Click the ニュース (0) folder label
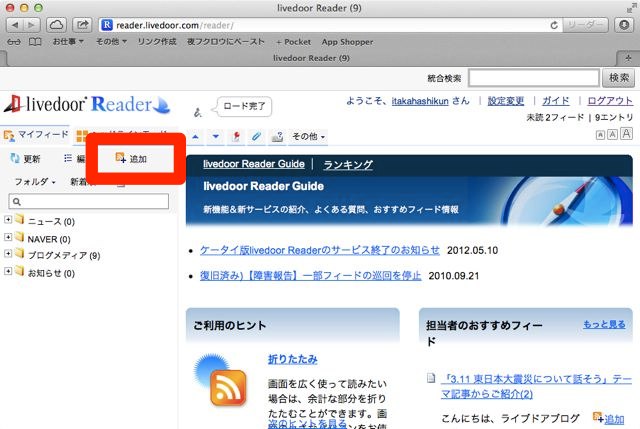 [x=51, y=222]
